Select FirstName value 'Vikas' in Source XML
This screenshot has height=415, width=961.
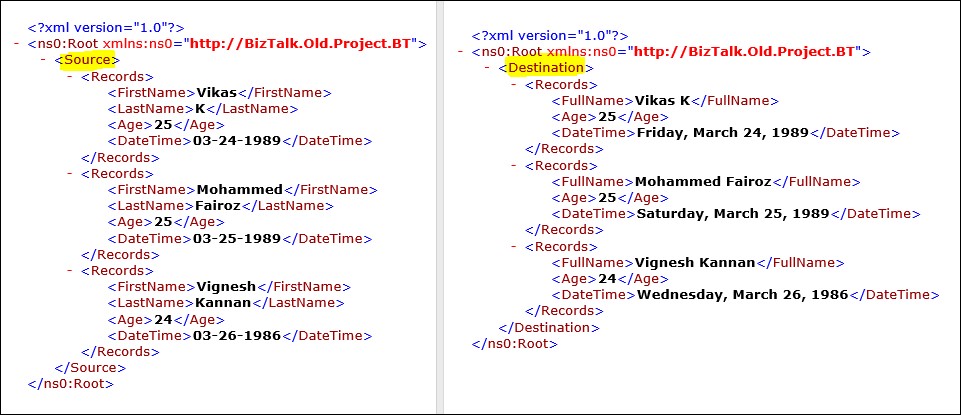(216, 93)
